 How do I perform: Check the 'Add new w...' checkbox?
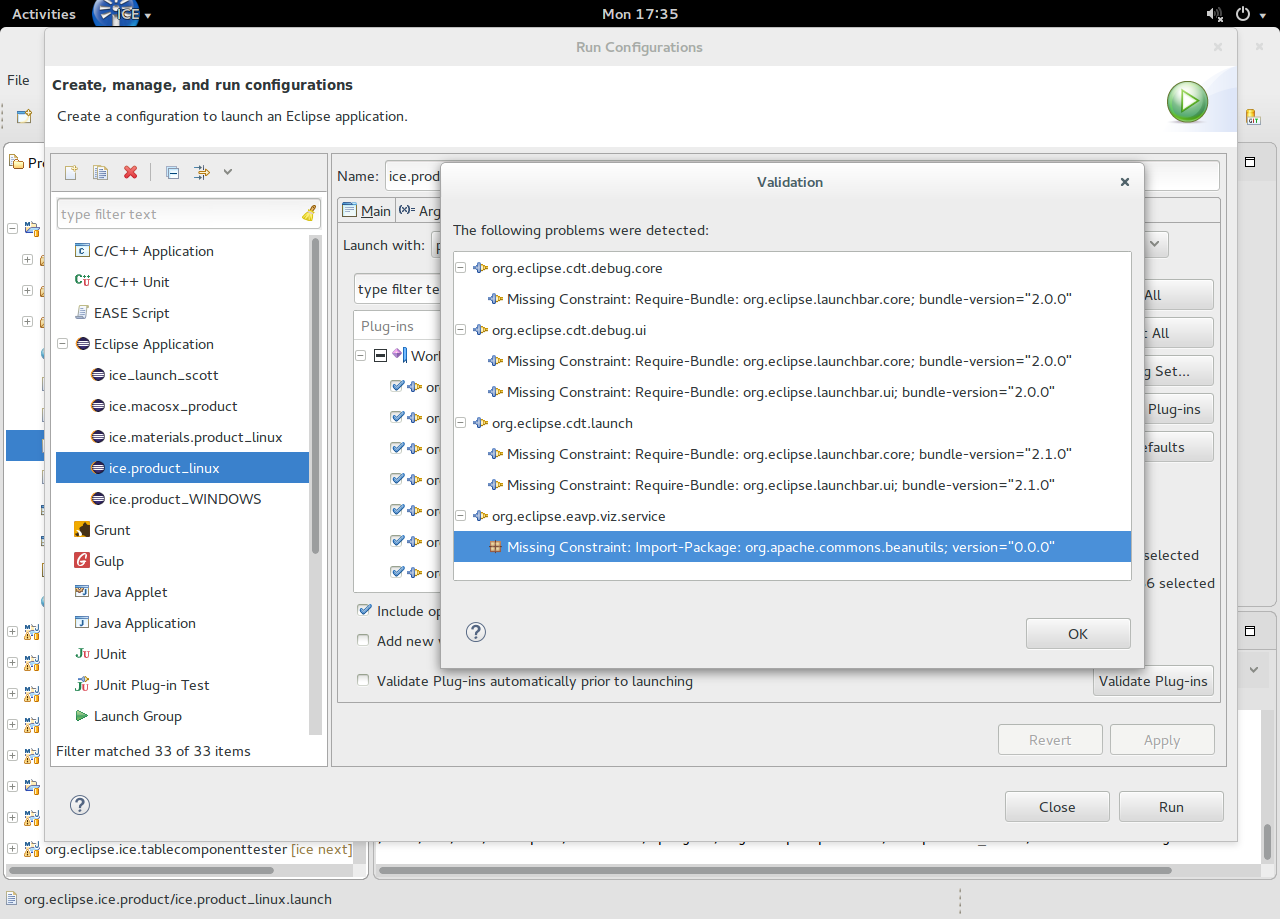click(x=364, y=641)
